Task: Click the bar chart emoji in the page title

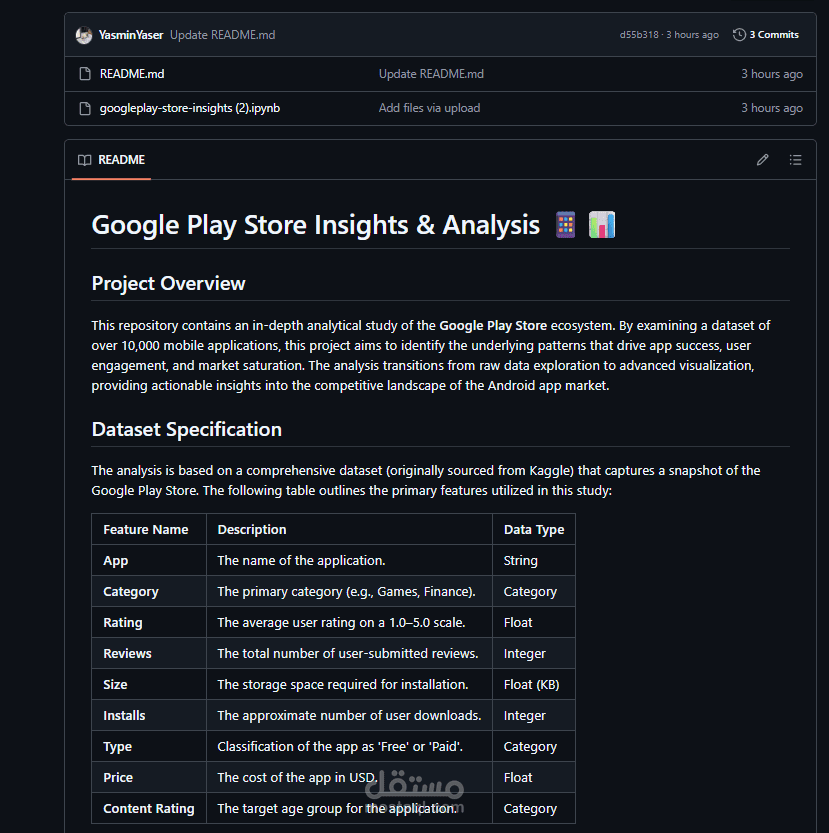Action: [x=601, y=224]
